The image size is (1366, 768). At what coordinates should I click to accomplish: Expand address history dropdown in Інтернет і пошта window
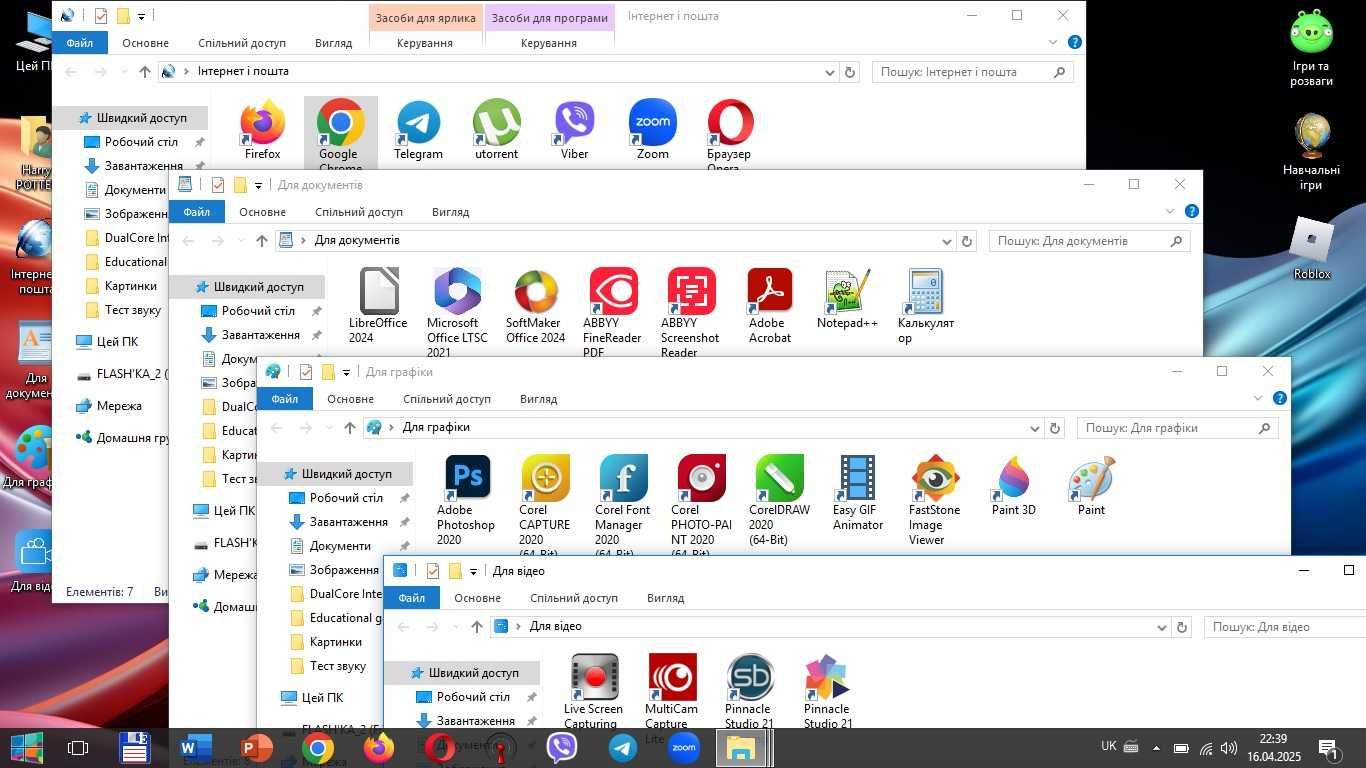(830, 72)
